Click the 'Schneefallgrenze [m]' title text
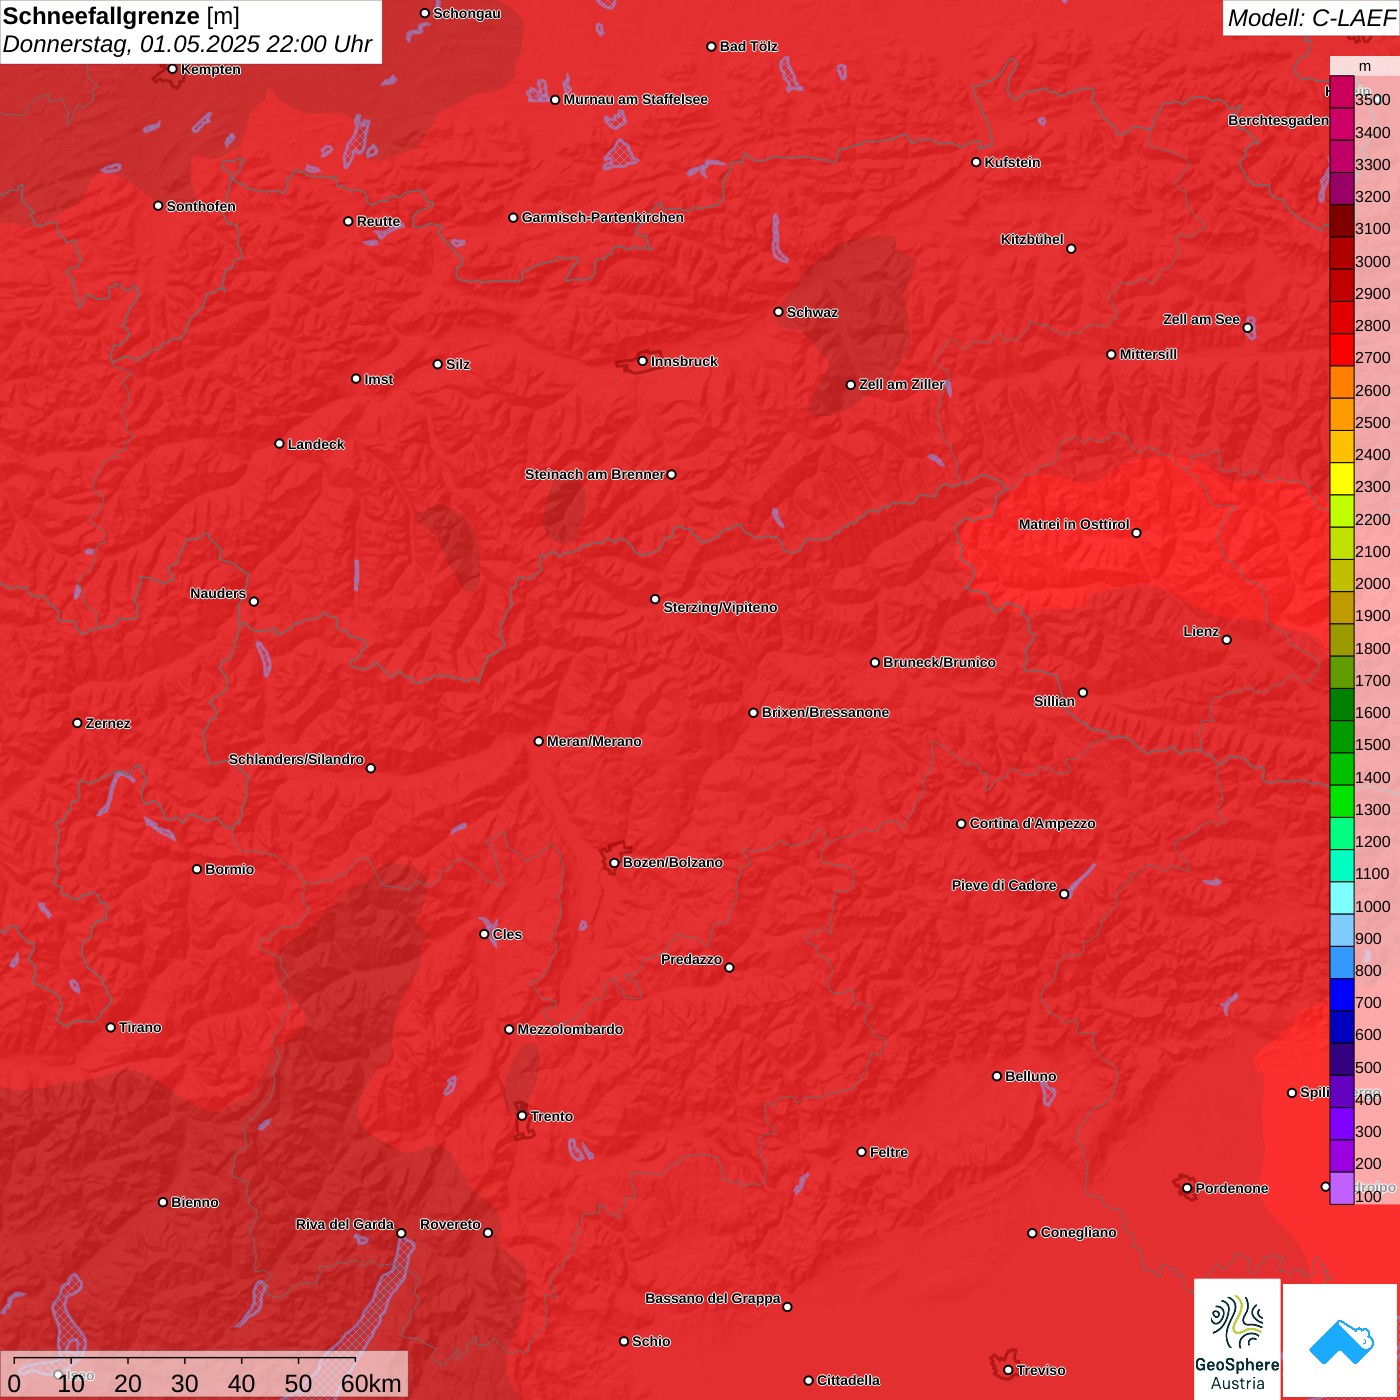 [x=121, y=16]
